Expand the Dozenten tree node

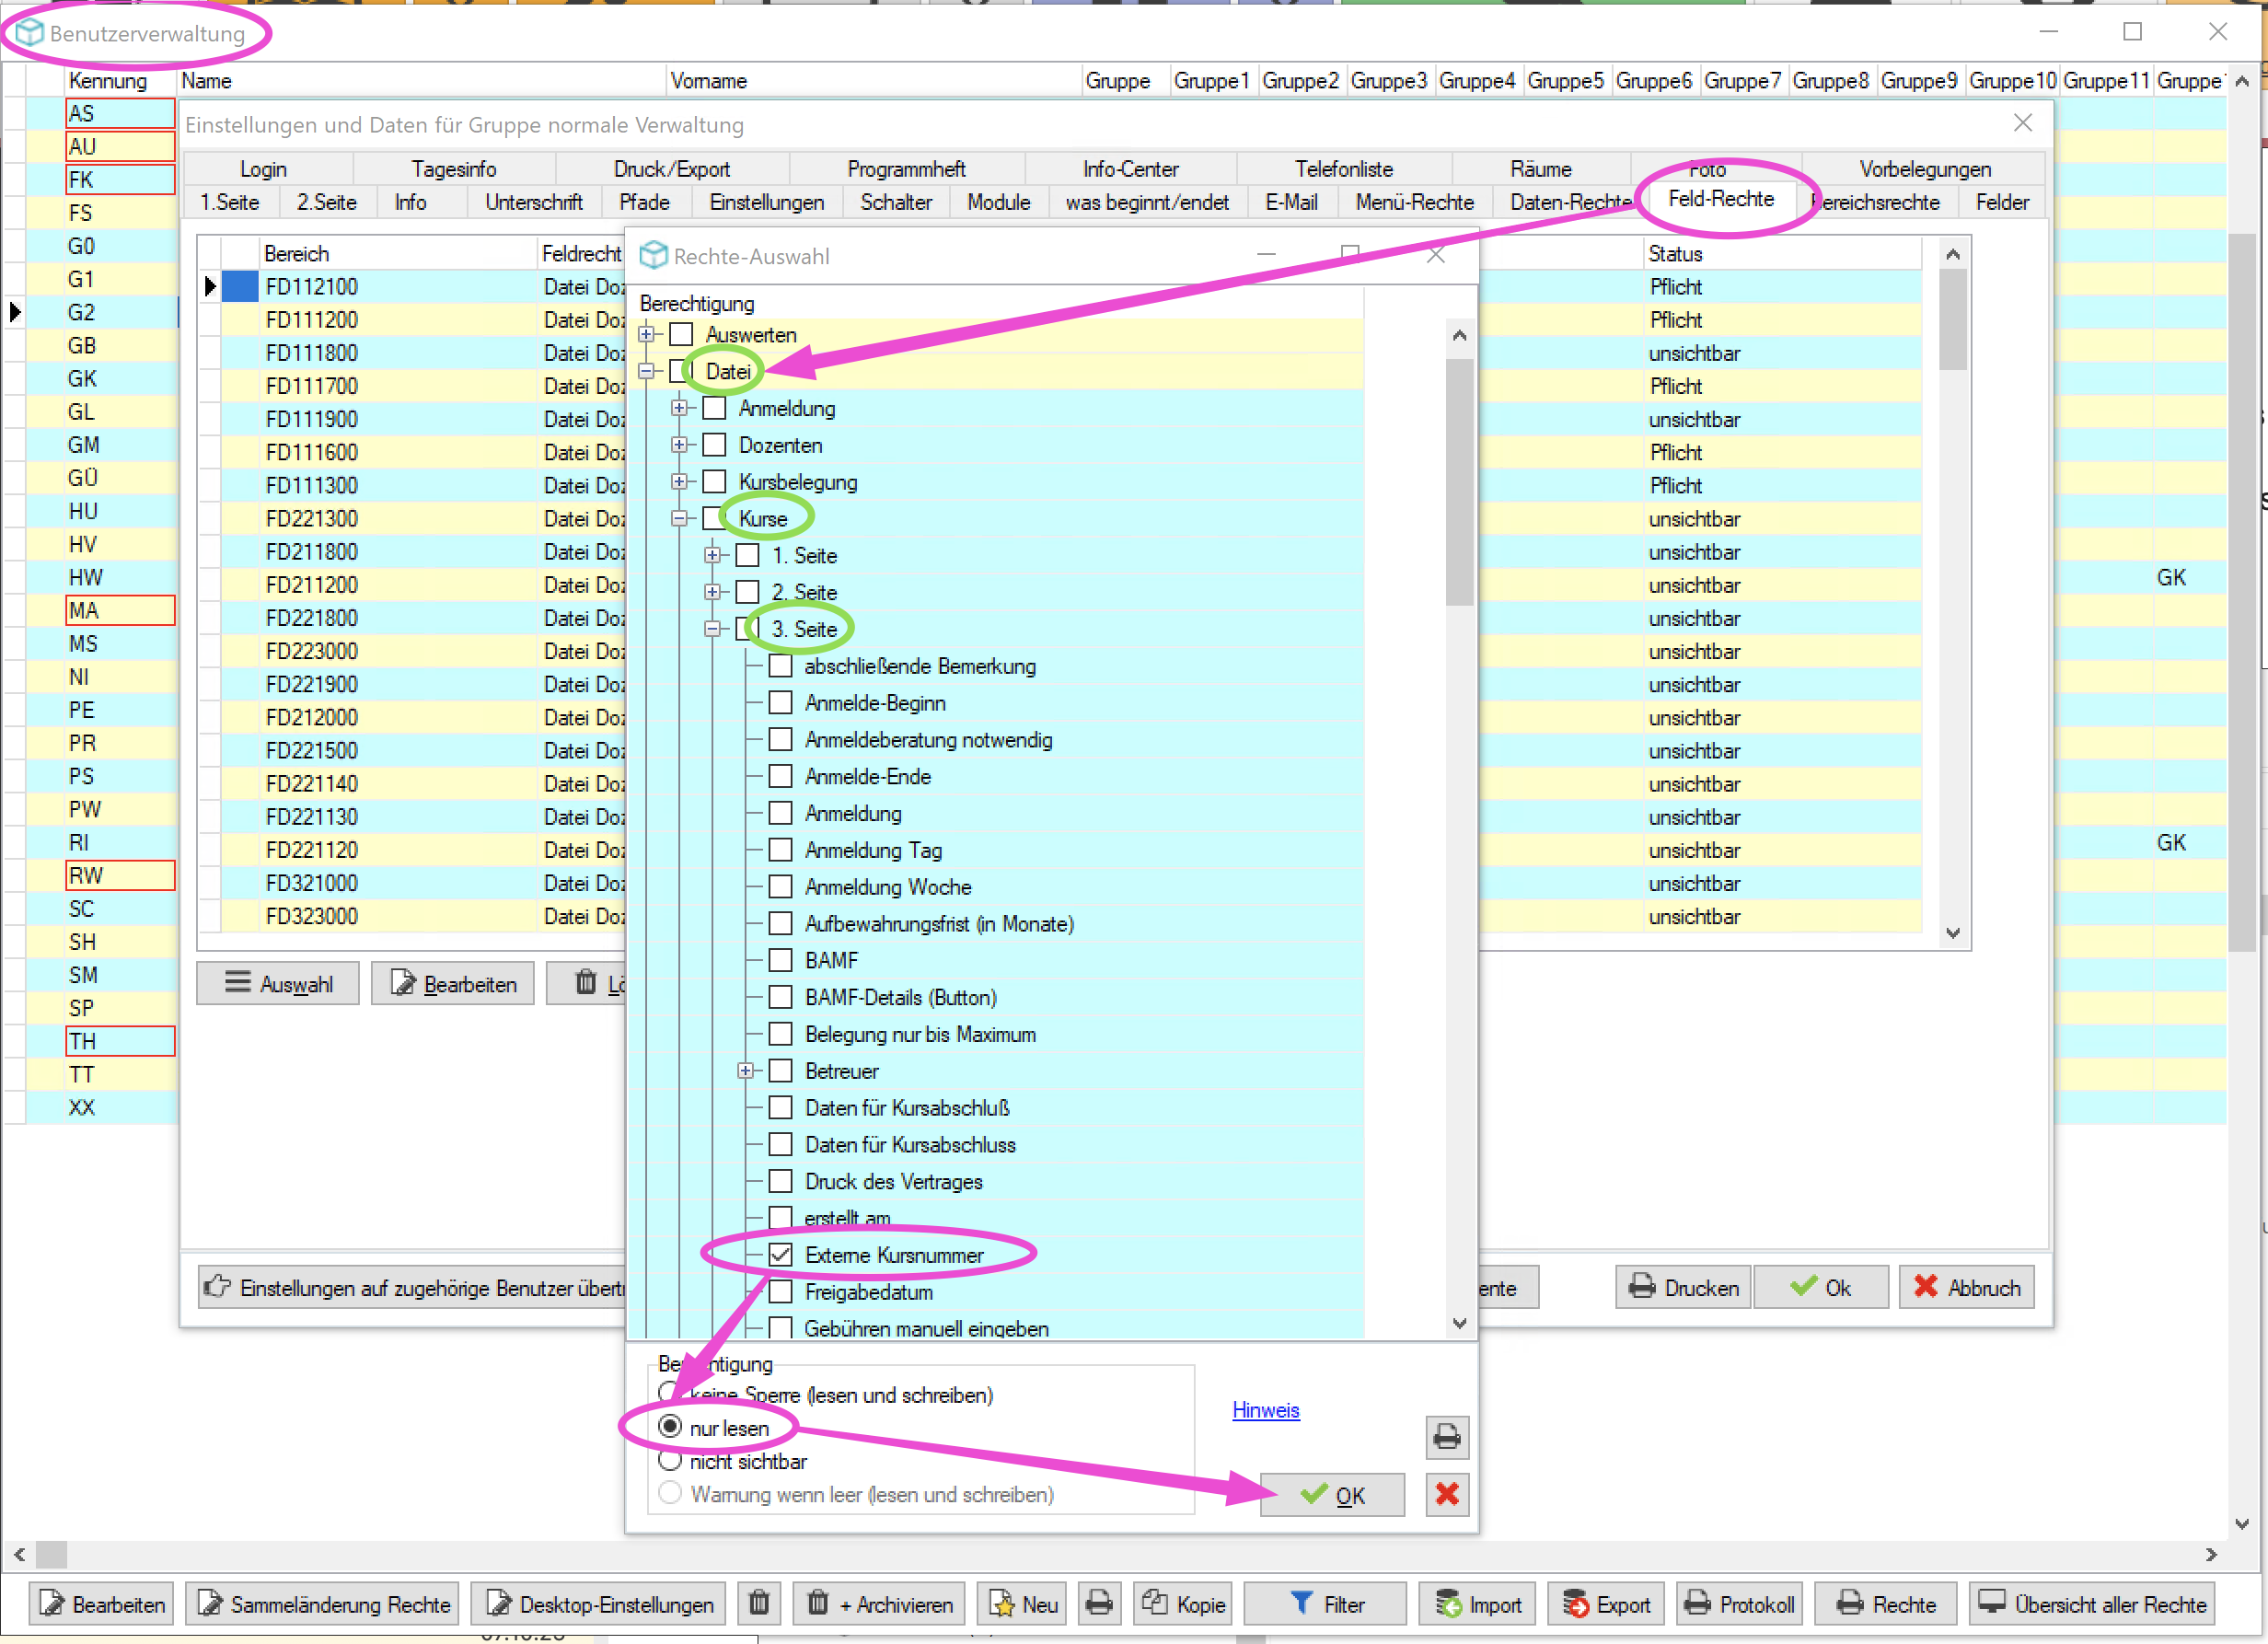(x=680, y=445)
